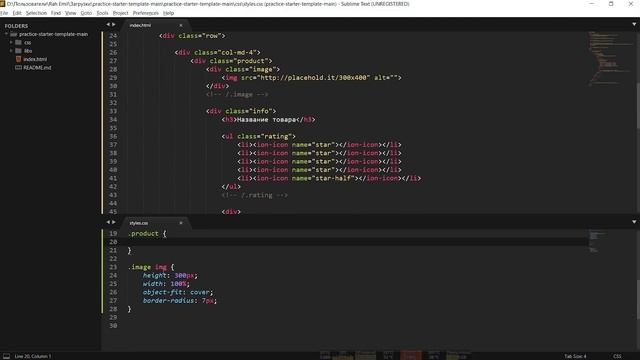The width and height of the screenshot is (640, 360).
Task: Open index.html from the sidebar
Action: (35, 59)
